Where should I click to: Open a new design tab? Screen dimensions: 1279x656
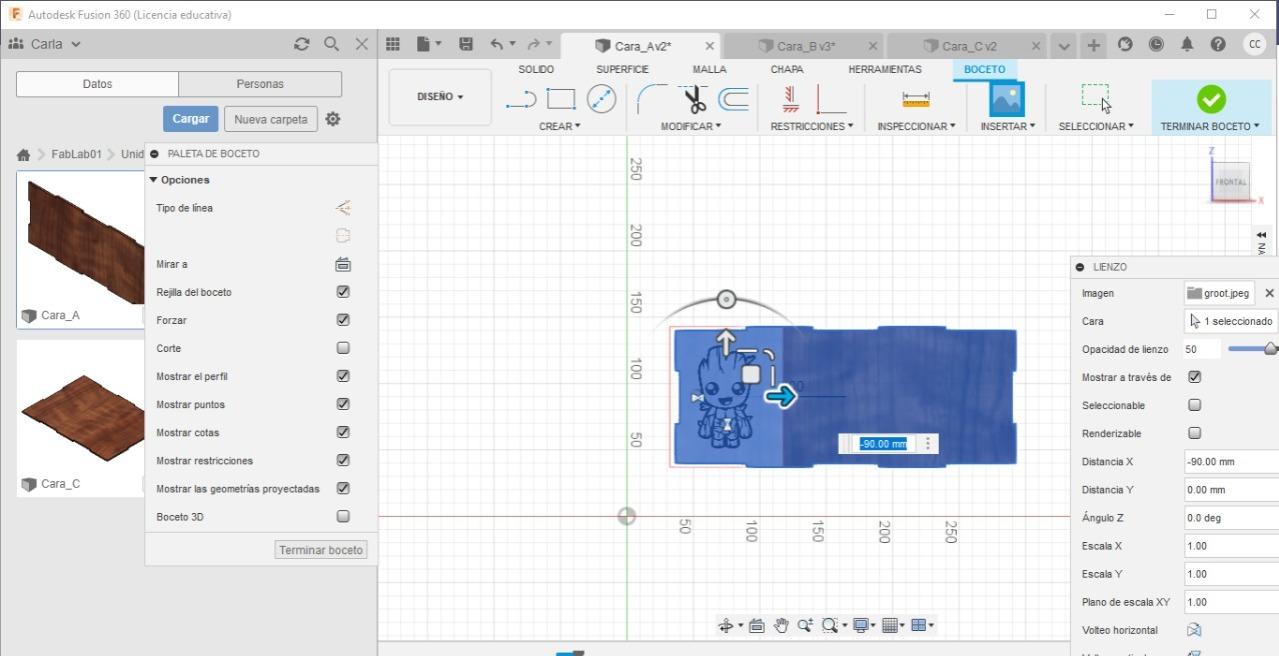pyautogui.click(x=1094, y=45)
